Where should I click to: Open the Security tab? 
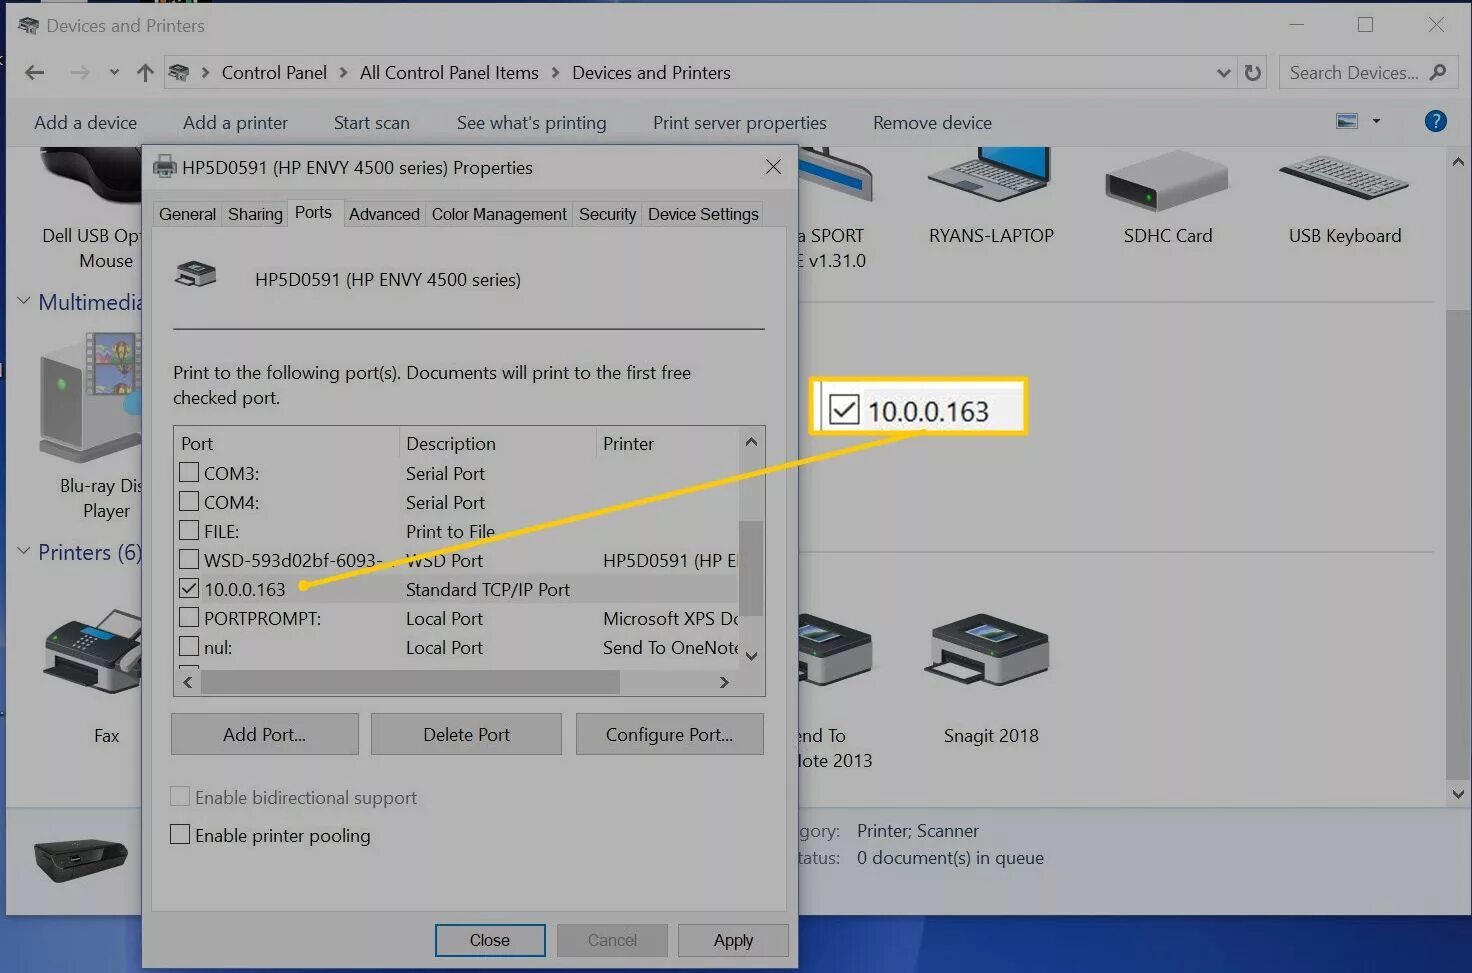(607, 214)
